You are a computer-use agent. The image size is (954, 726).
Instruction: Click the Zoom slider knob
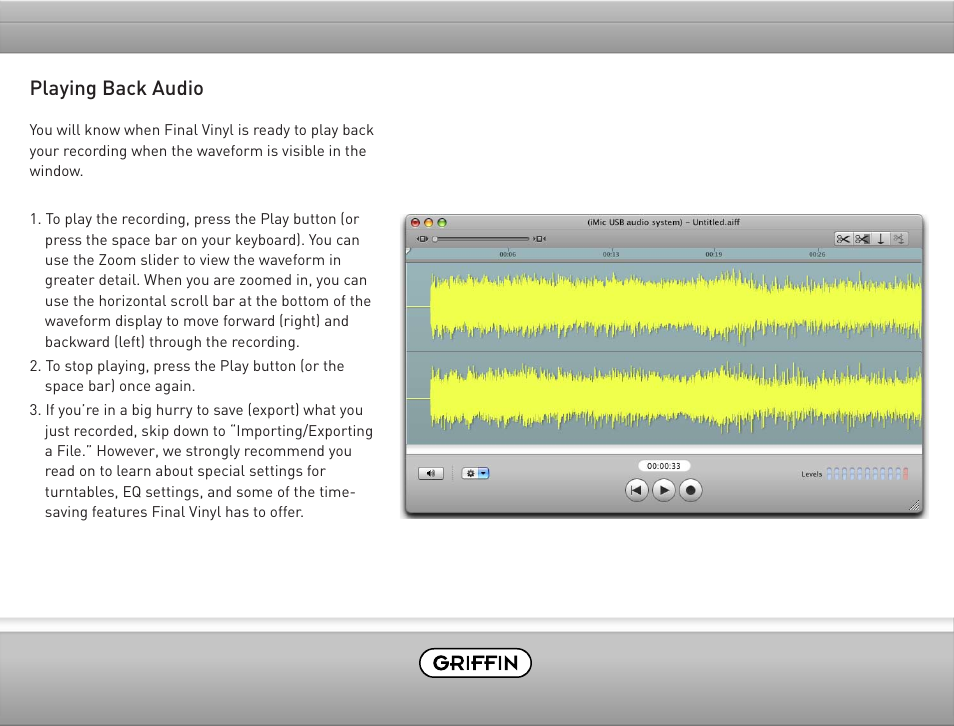435,239
